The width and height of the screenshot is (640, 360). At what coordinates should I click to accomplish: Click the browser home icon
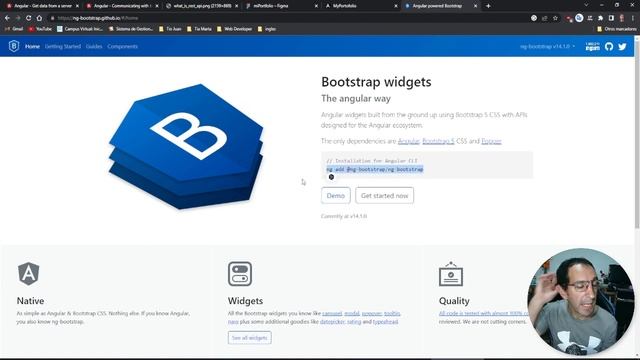coord(39,18)
